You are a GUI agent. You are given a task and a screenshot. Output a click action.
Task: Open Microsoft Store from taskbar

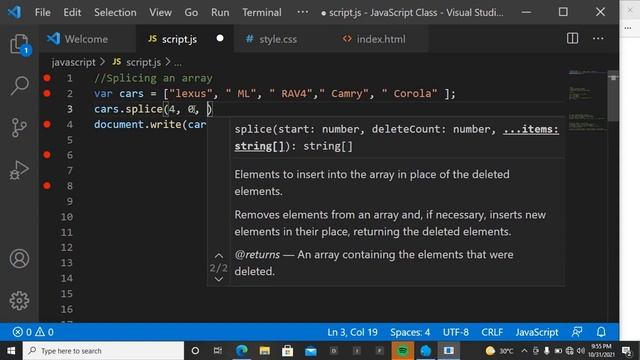pyautogui.click(x=287, y=351)
